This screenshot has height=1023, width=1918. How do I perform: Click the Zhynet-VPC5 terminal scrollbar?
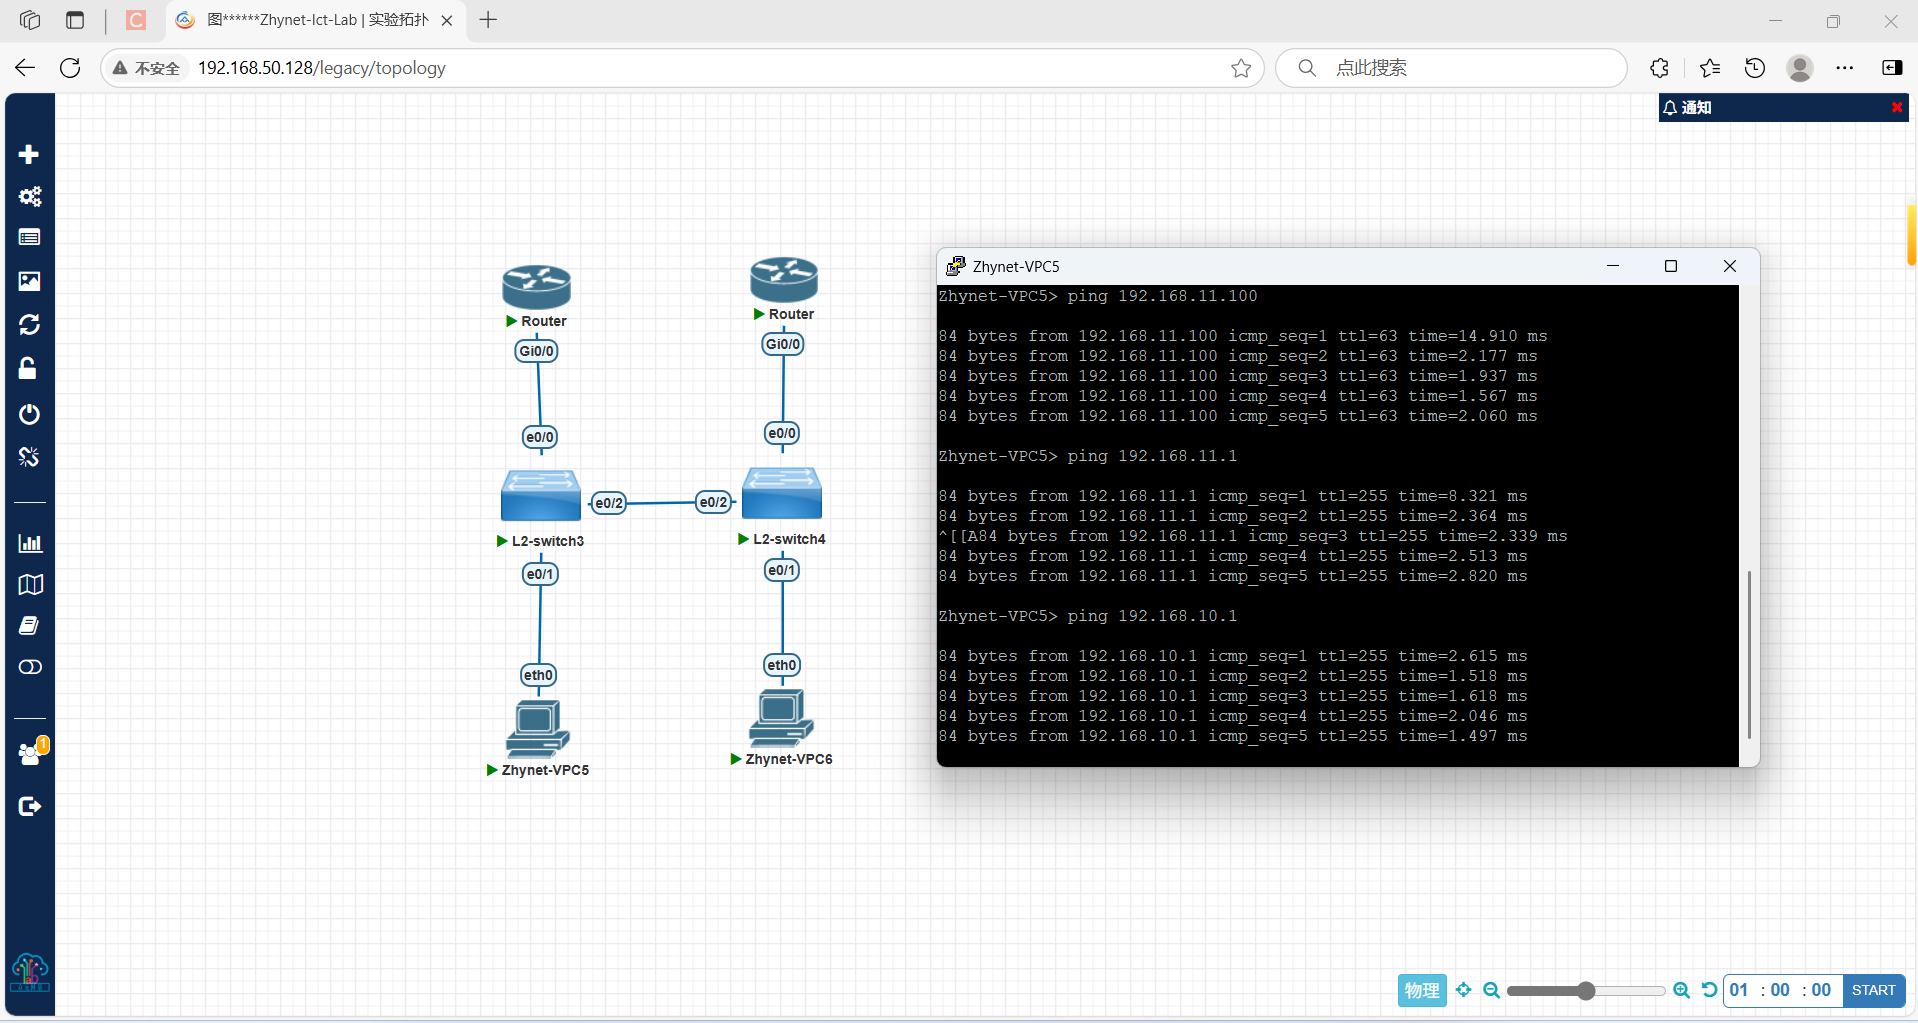(1749, 655)
